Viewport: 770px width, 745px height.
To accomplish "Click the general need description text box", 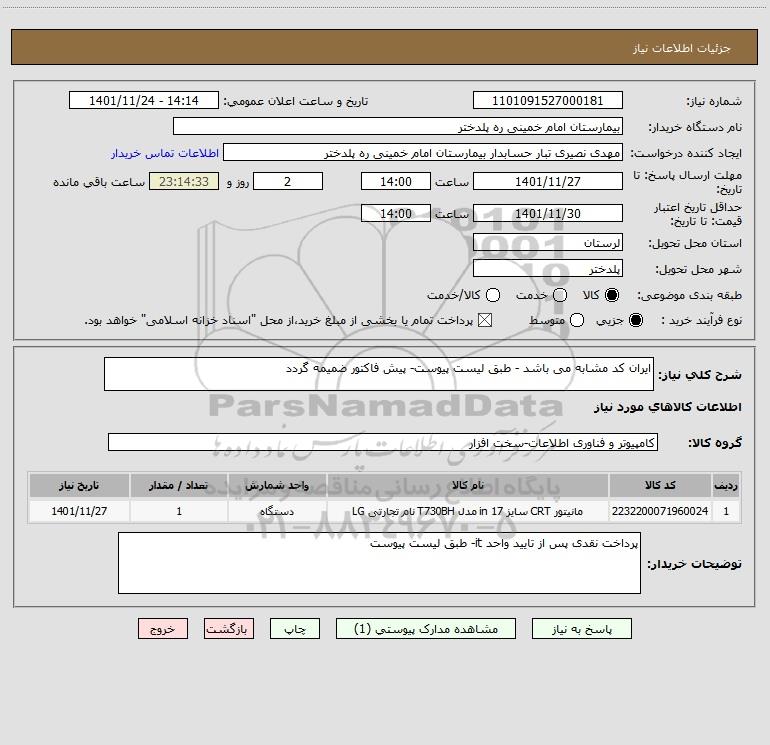I will pyautogui.click(x=379, y=374).
